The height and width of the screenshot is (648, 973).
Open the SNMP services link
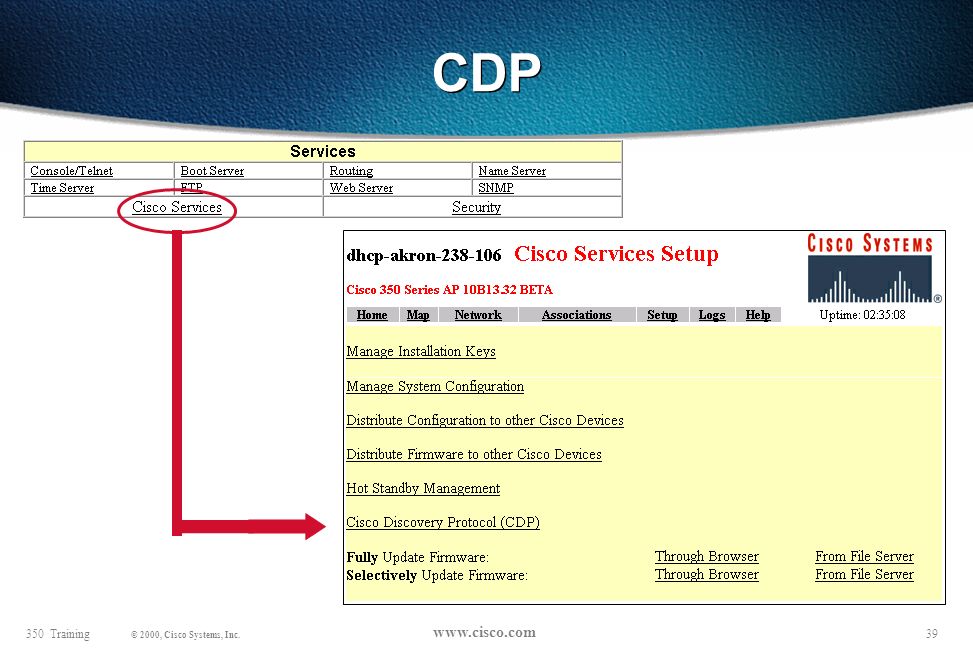[496, 187]
